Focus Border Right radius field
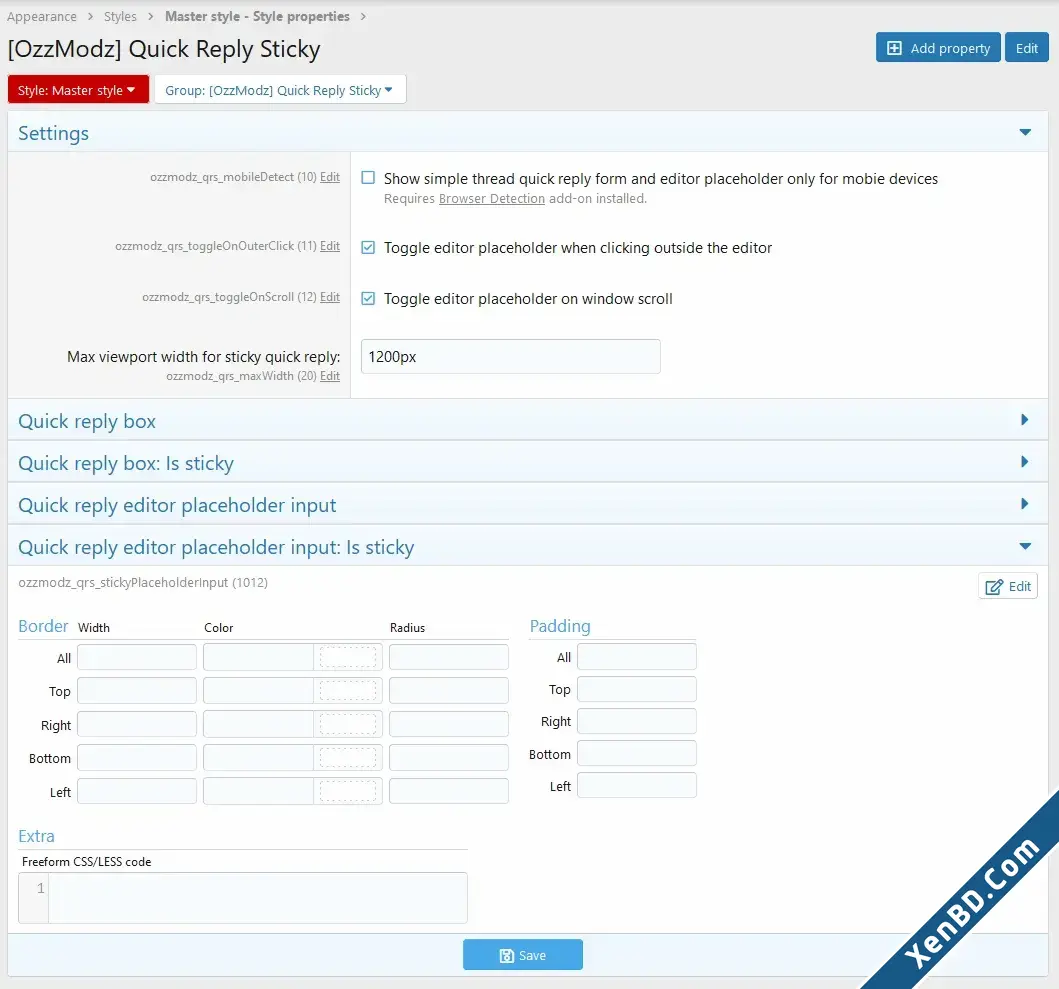Image resolution: width=1059 pixels, height=989 pixels. point(449,724)
